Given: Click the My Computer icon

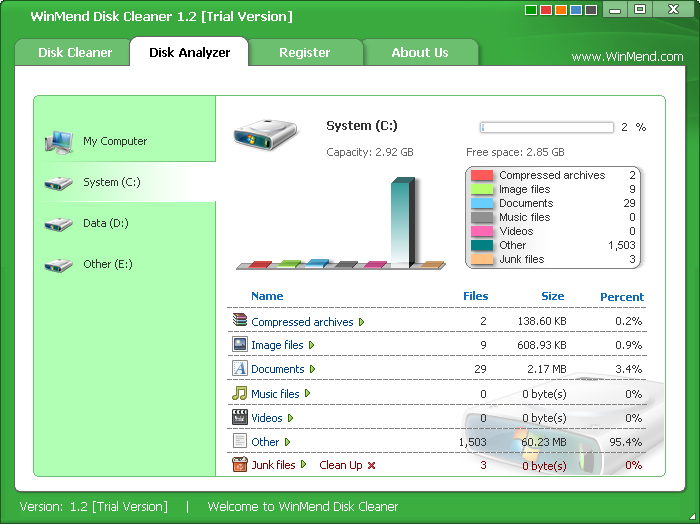Looking at the screenshot, I should point(58,142).
